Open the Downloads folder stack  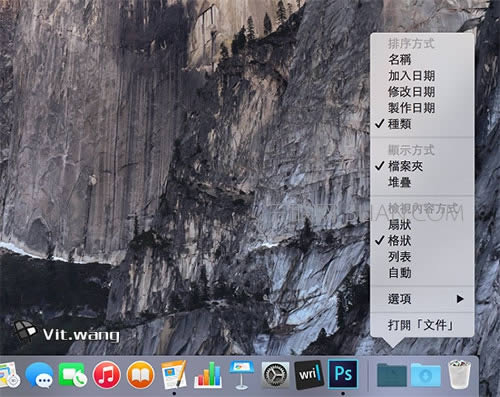coord(426,375)
